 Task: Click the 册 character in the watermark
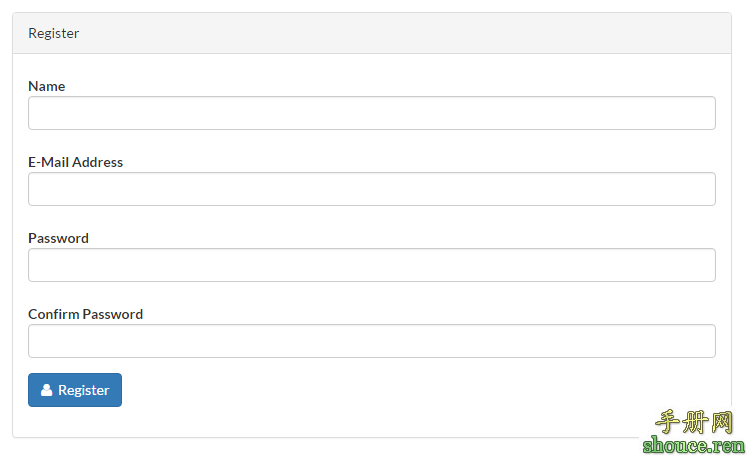695,422
